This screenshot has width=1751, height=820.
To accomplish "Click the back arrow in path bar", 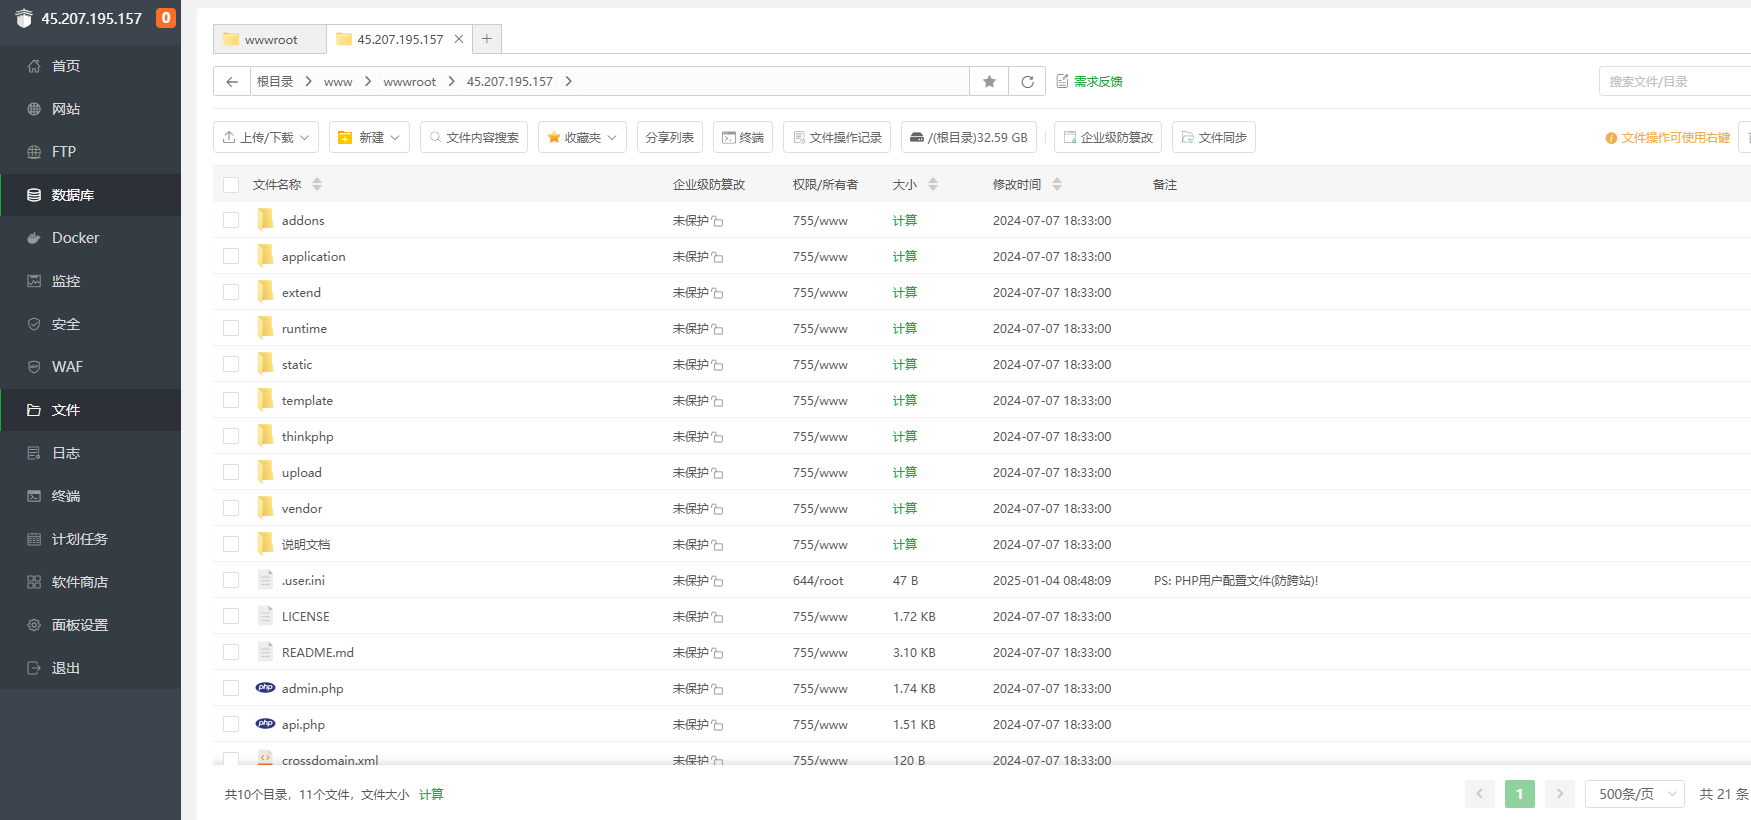I will click(232, 82).
